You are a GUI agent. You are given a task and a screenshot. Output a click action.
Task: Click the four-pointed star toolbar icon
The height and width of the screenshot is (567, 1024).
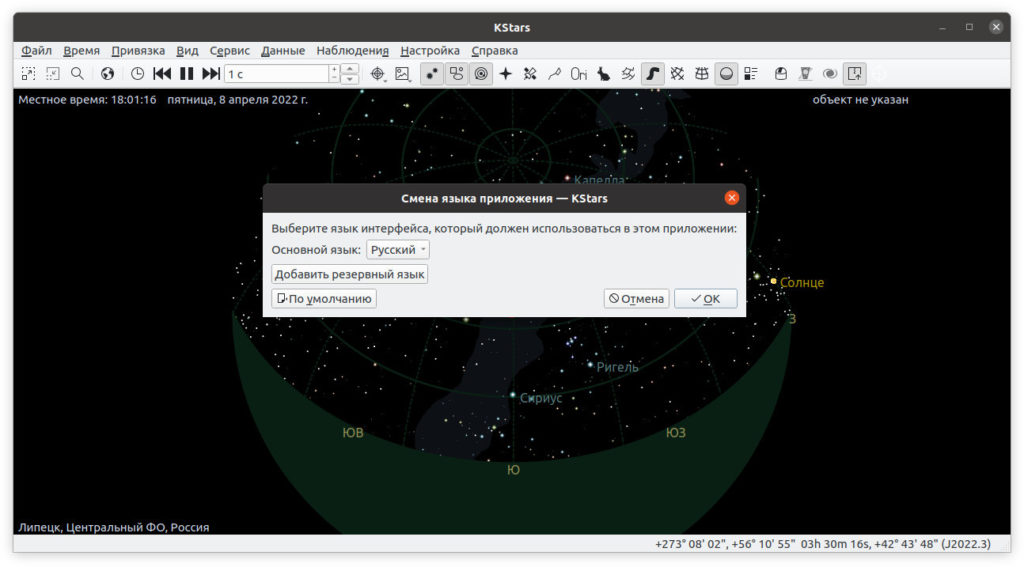point(505,74)
